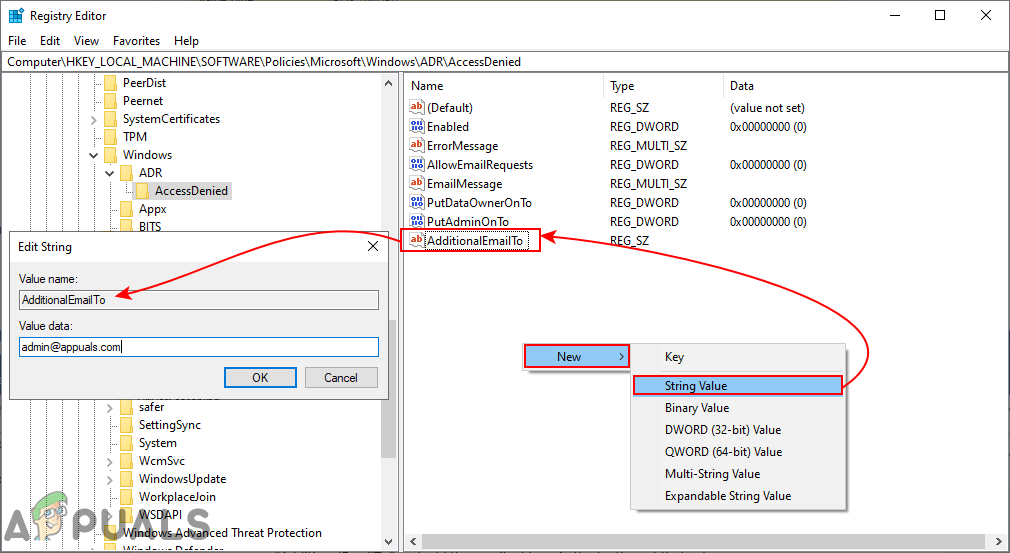Click the (Default) string value icon
1010x553 pixels.
(x=417, y=108)
